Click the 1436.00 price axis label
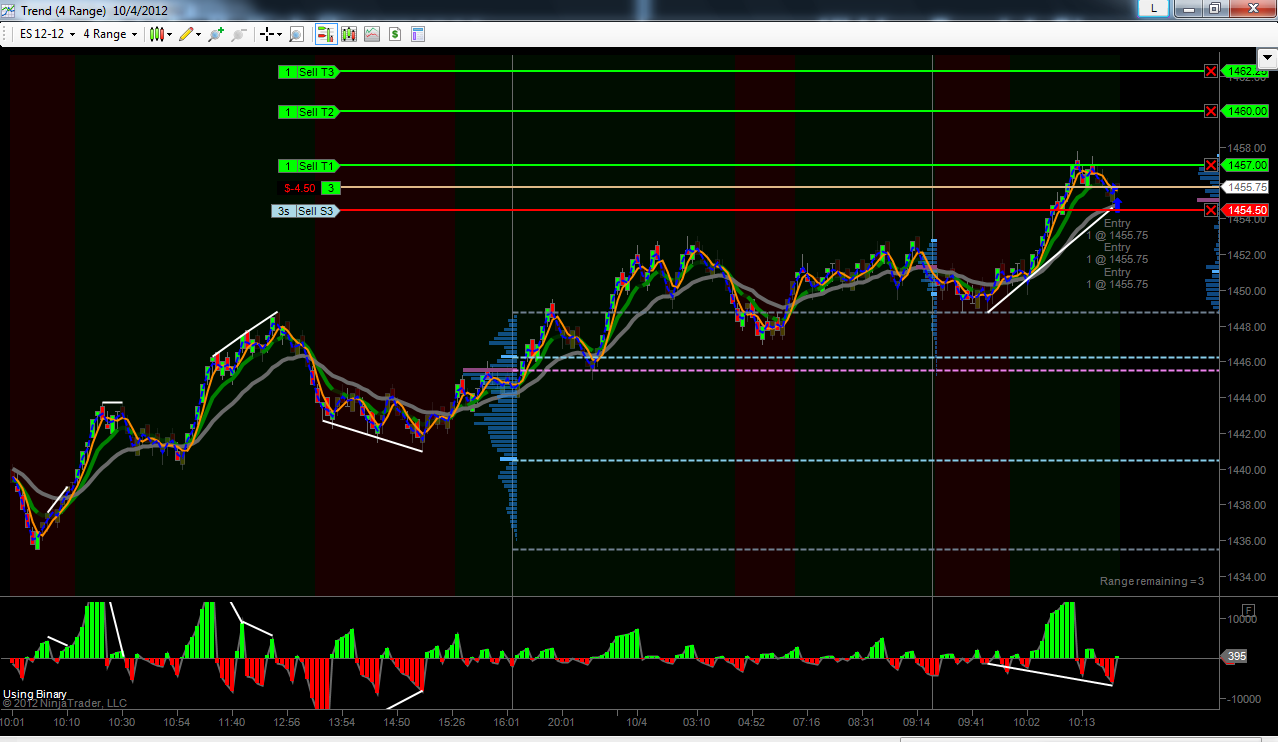The width and height of the screenshot is (1278, 742). [1247, 541]
